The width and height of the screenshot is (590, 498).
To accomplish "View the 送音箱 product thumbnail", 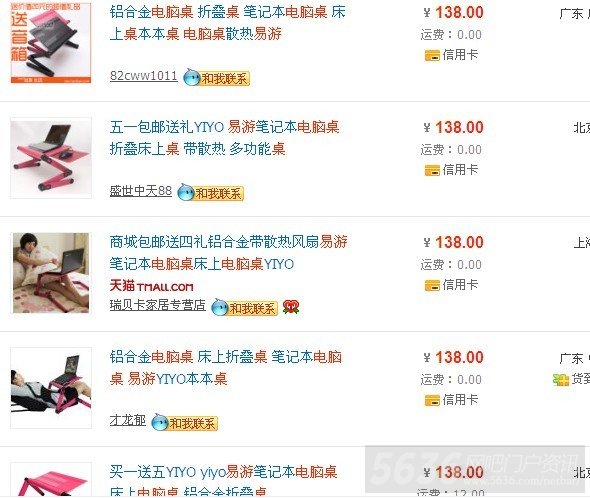I will point(51,43).
